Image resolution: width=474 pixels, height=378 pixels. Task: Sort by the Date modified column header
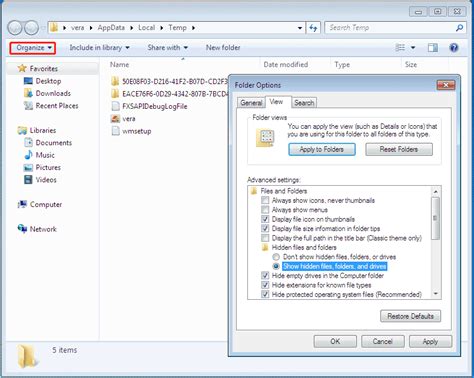coord(286,65)
